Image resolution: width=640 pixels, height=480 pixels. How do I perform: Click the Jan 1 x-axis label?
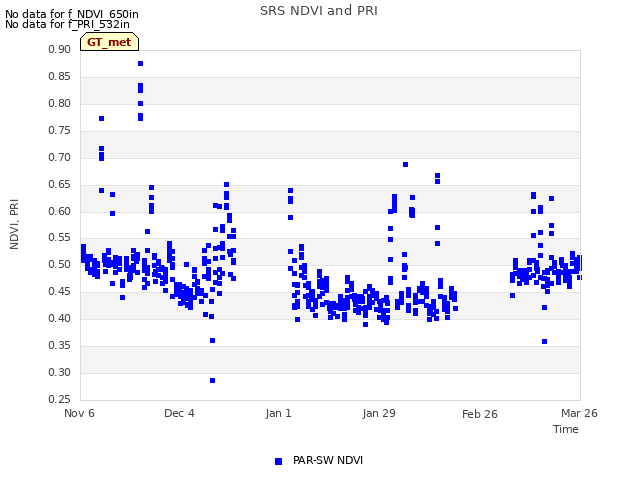point(278,413)
